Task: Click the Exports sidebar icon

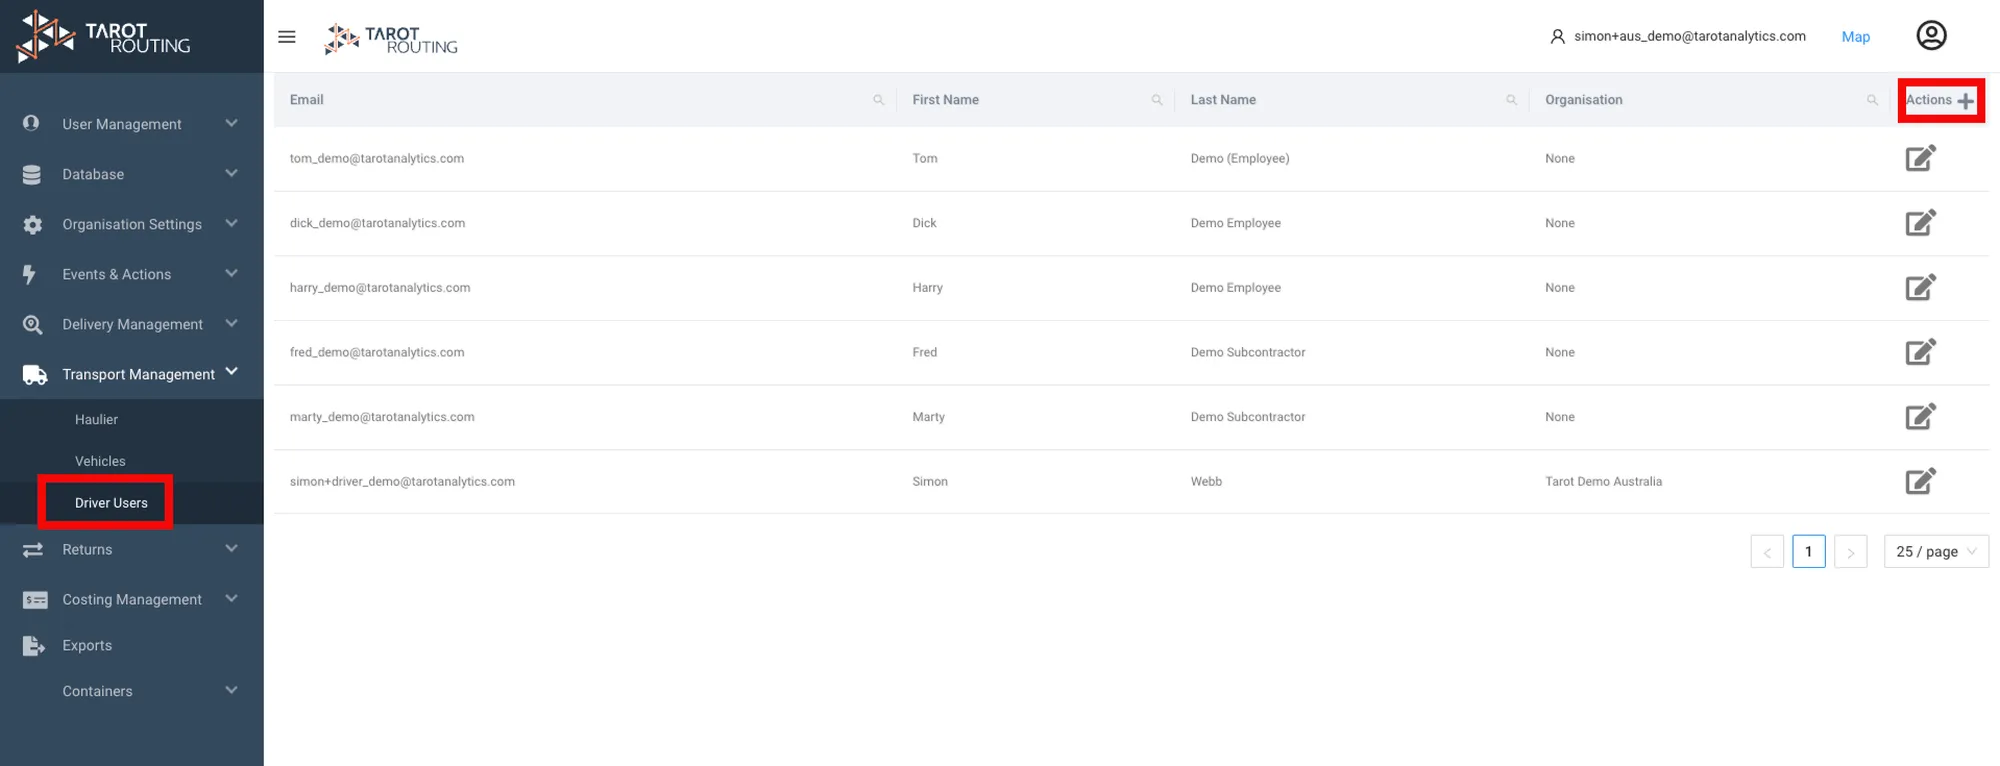Action: pos(33,646)
